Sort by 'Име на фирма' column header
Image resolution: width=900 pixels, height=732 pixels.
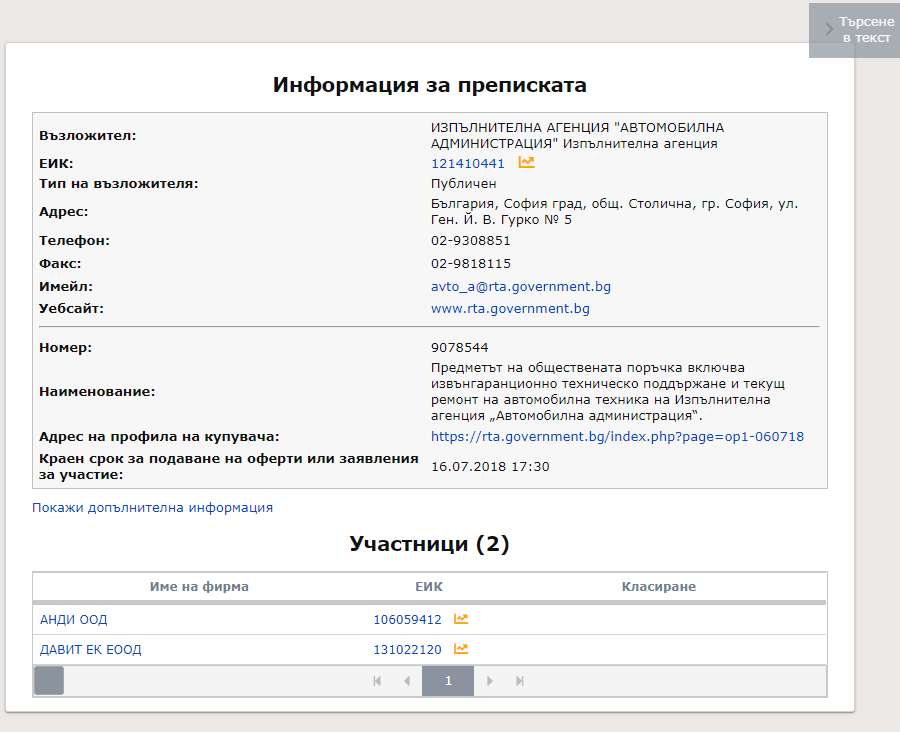pos(199,586)
